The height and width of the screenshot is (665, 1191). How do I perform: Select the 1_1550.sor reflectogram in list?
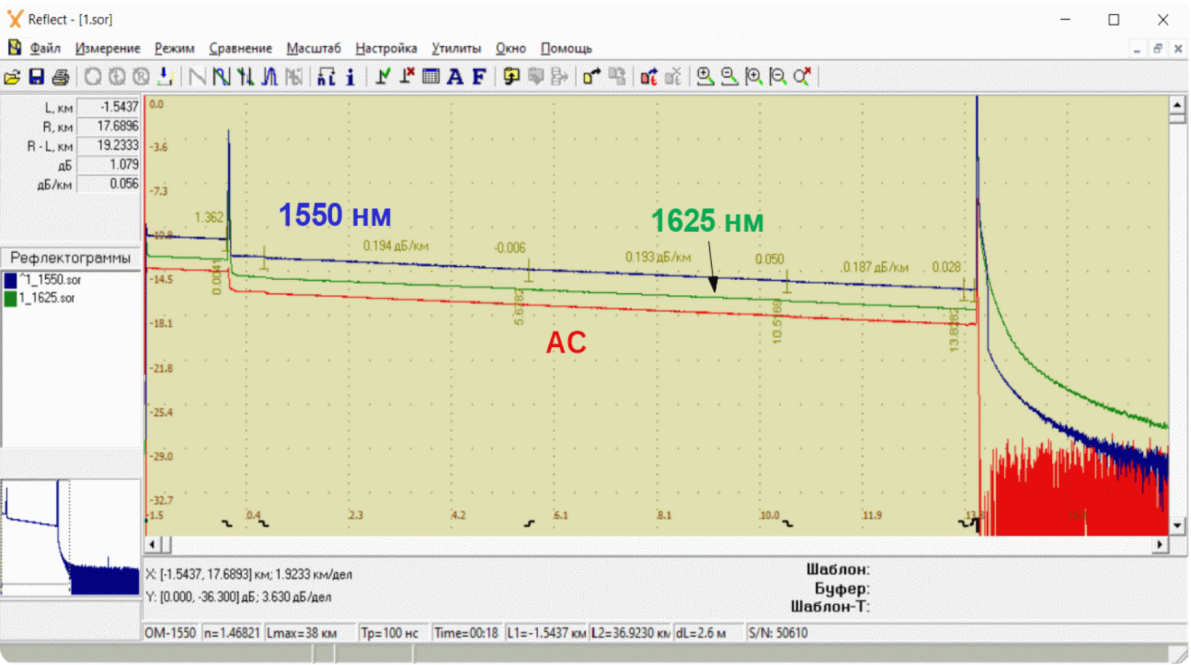[50, 280]
